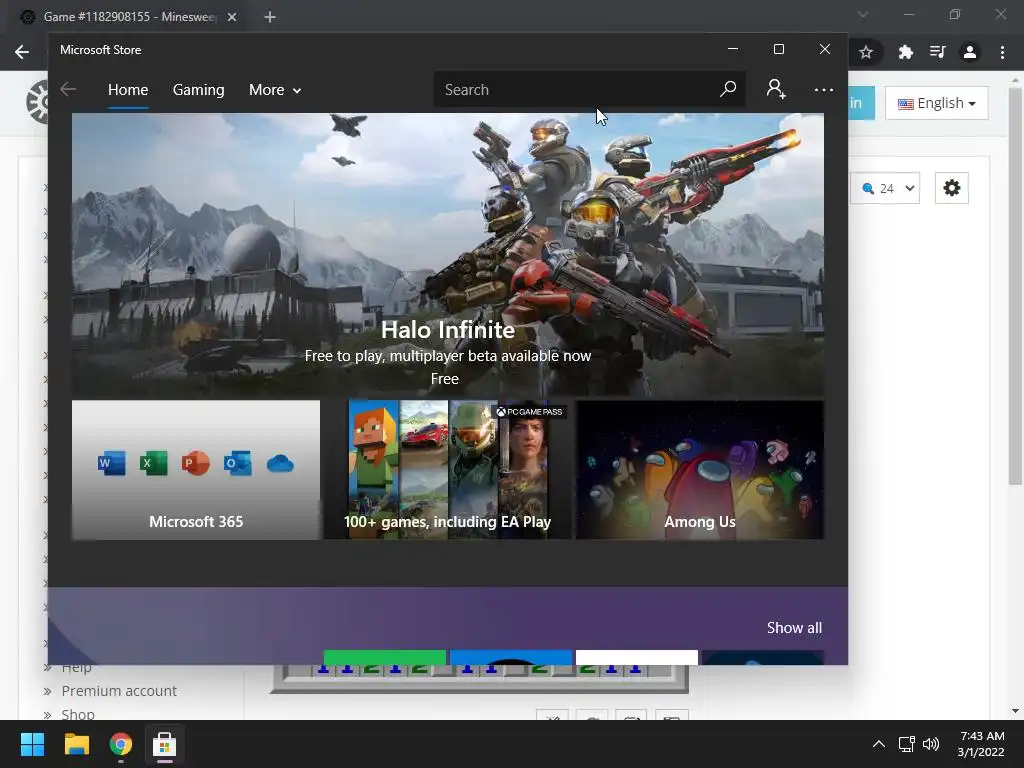Click the Store Search input field
Screen dimensions: 1024x768
pos(590,89)
